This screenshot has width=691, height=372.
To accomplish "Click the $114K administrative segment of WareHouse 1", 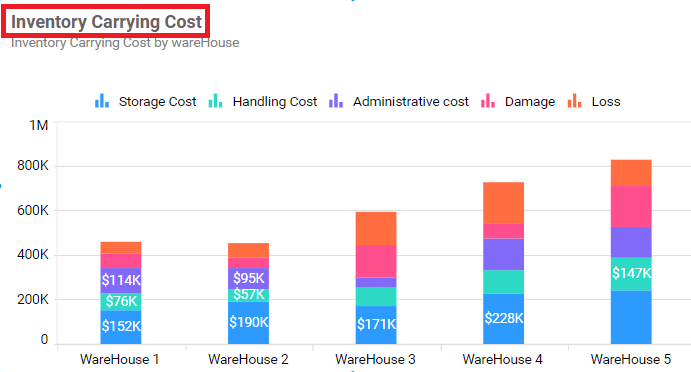I will click(x=121, y=281).
